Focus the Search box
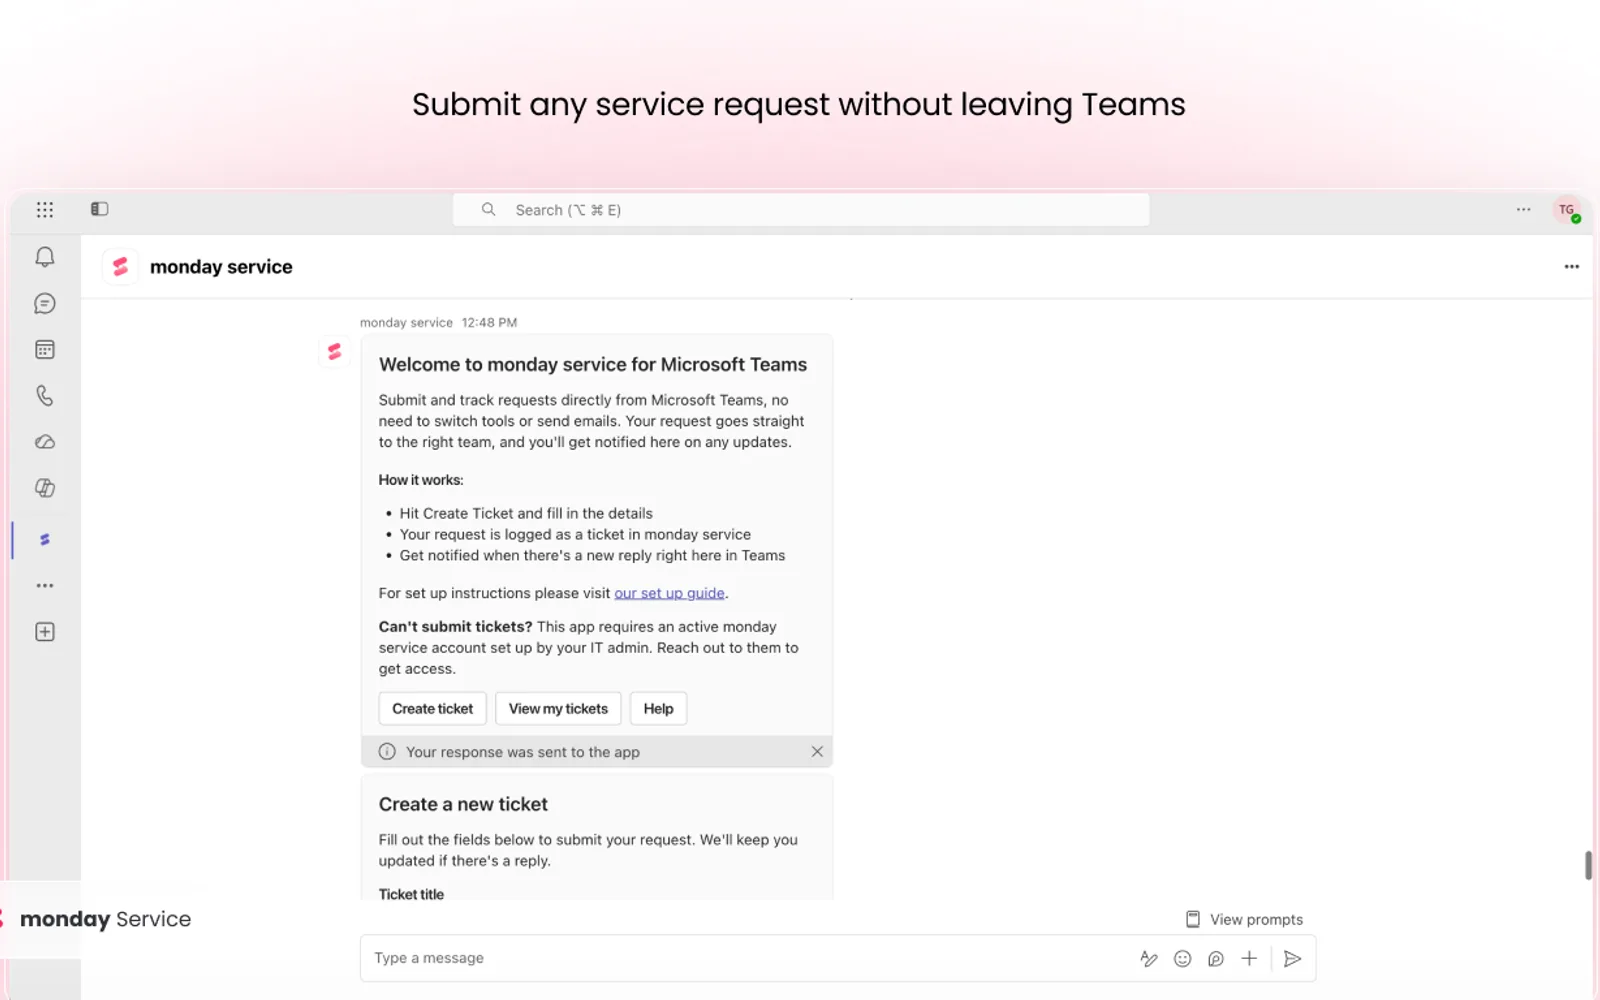Viewport: 1600px width, 1000px height. click(x=800, y=210)
